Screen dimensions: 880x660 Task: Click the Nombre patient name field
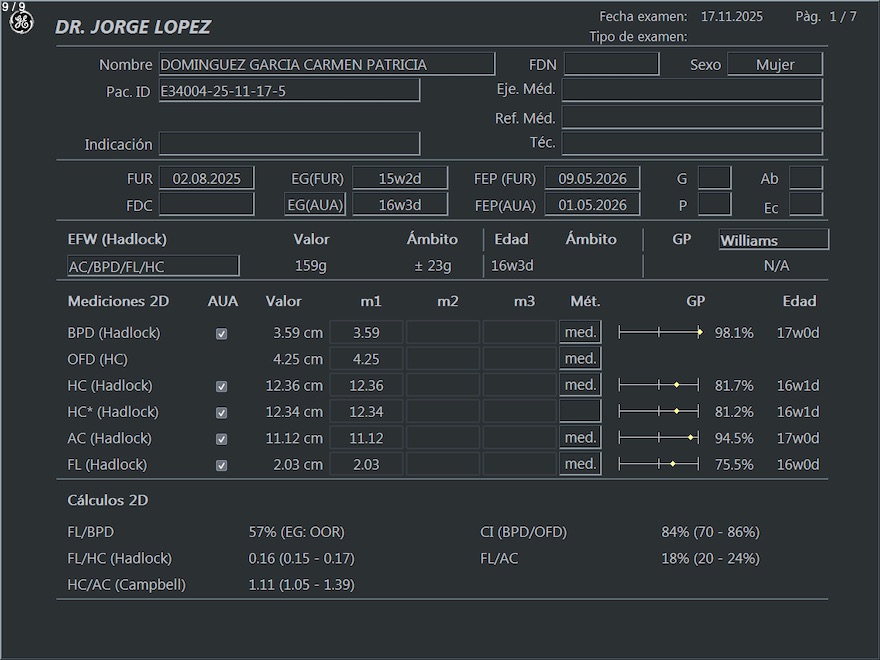[326, 64]
